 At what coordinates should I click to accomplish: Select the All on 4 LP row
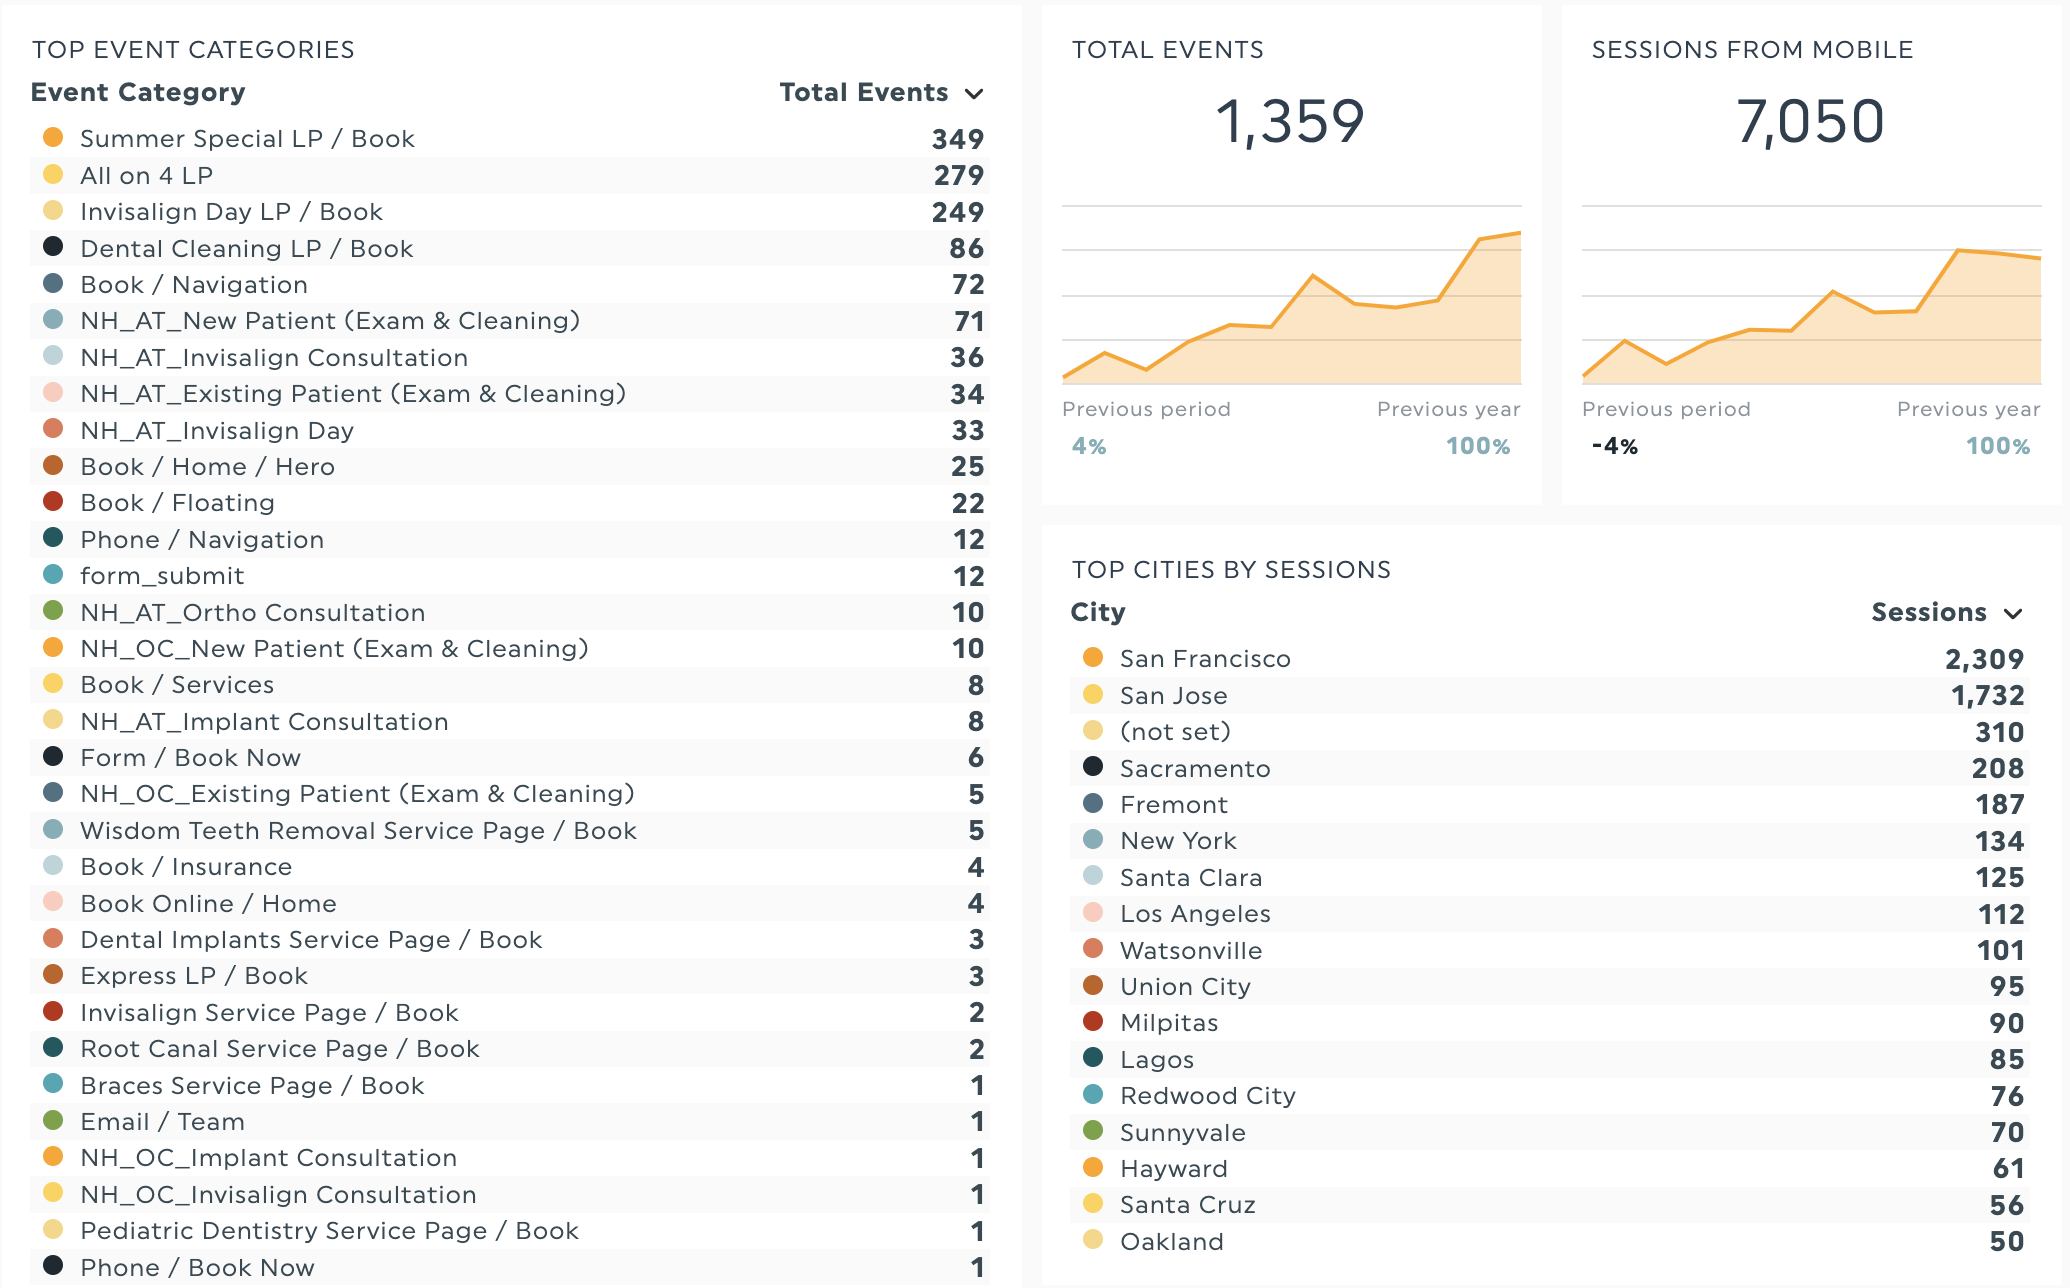[x=146, y=176]
